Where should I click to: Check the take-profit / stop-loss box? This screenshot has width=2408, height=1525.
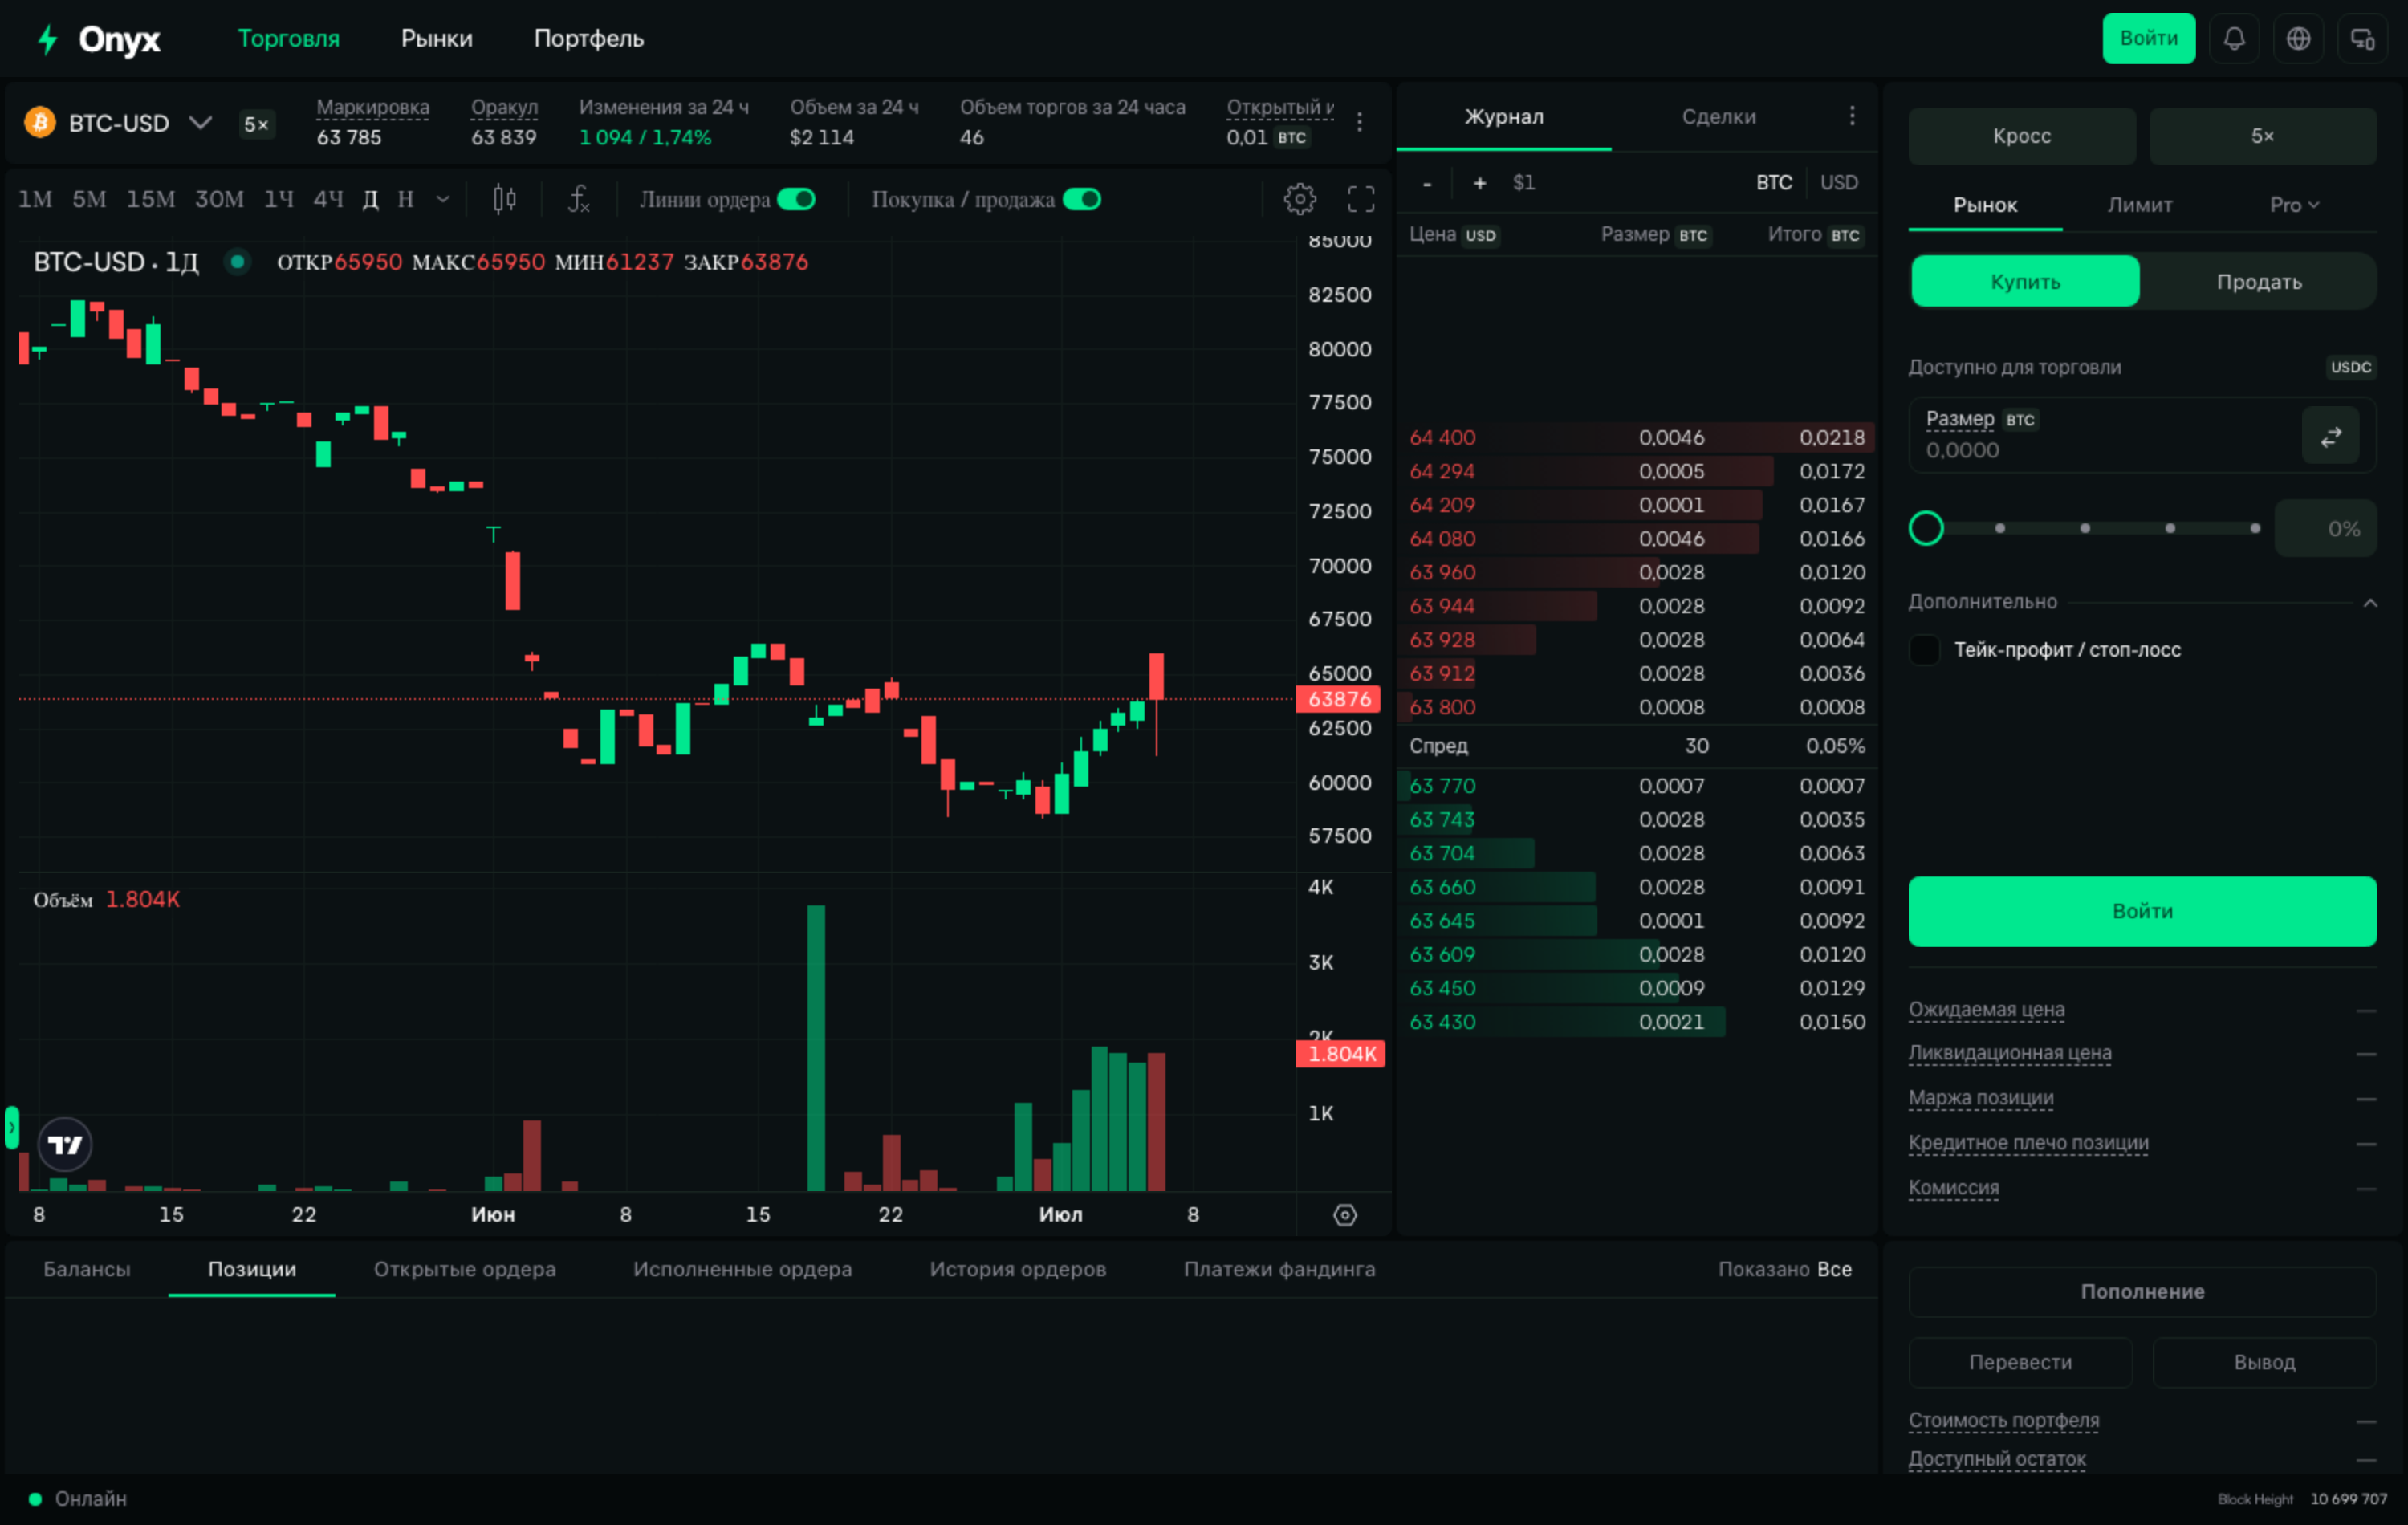click(1924, 650)
